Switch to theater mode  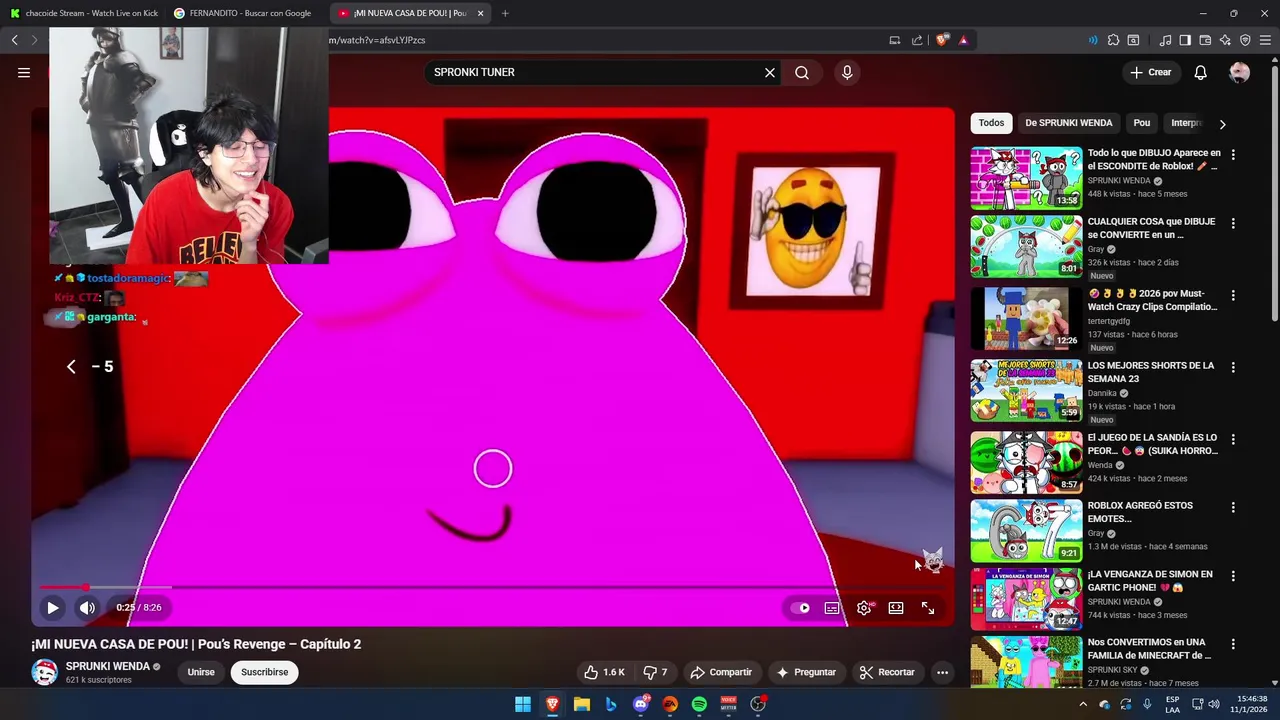[896, 607]
